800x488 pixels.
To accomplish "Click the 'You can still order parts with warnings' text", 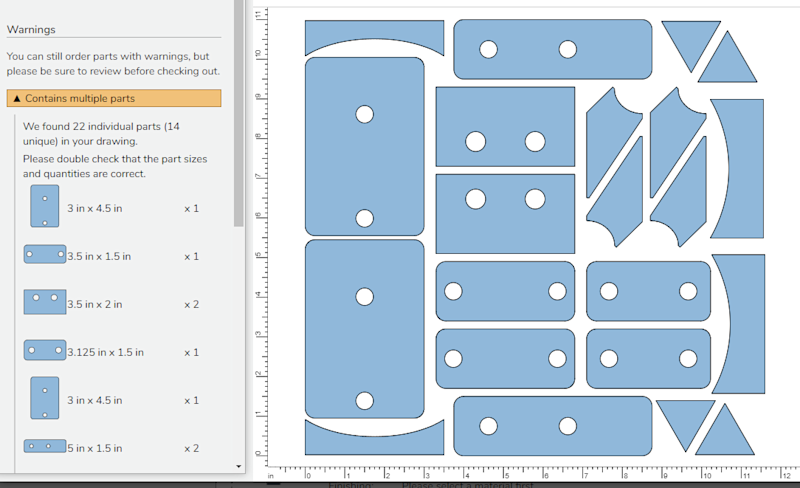I will click(x=113, y=64).
